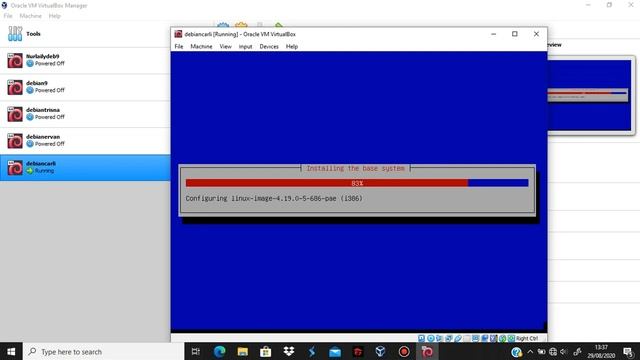
Task: Click the red record icon on the taskbar
Action: tap(404, 351)
